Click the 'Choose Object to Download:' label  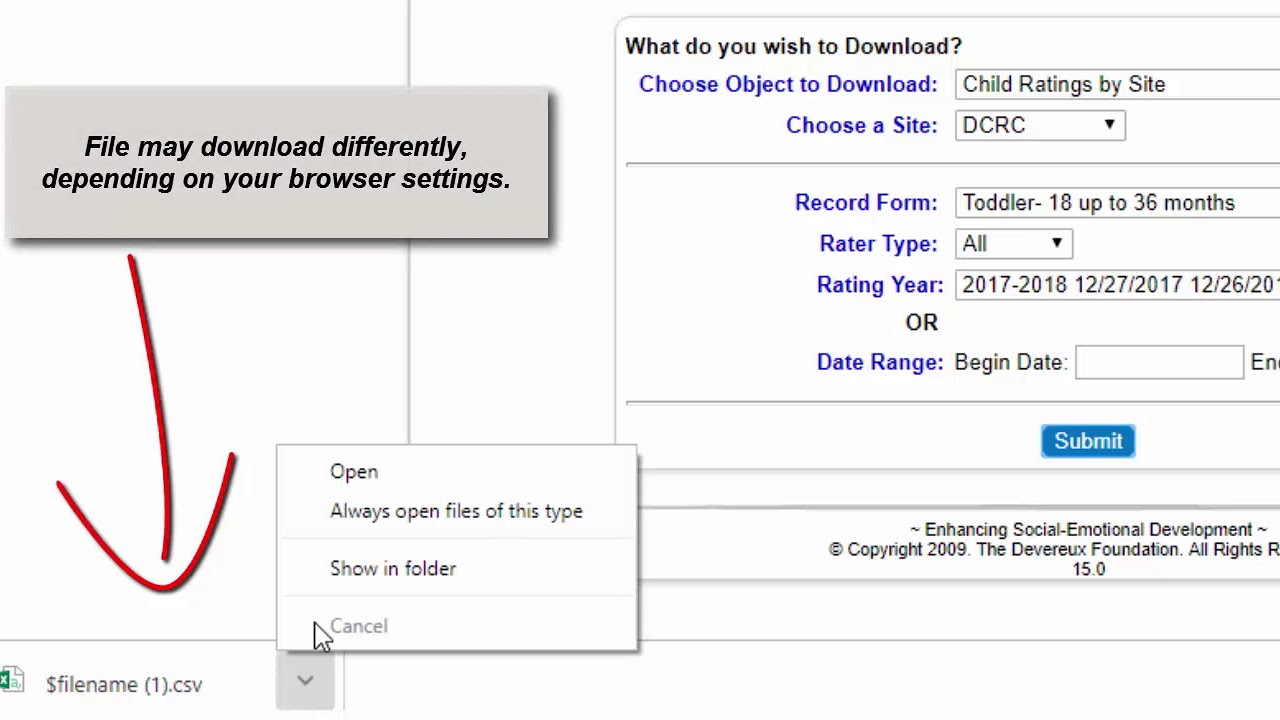(788, 85)
